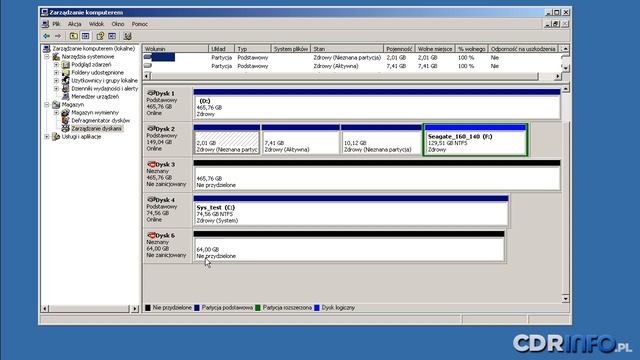Sort by the Stan column header

(347, 49)
